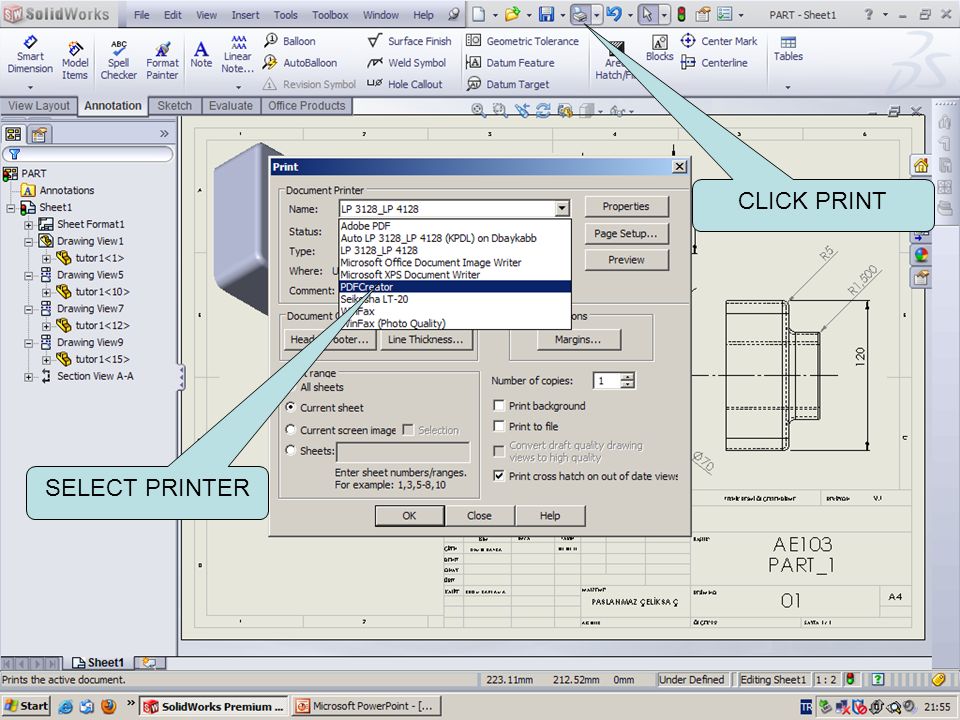Click the feature tree filter icon
Image resolution: width=960 pixels, height=720 pixels.
click(x=14, y=154)
